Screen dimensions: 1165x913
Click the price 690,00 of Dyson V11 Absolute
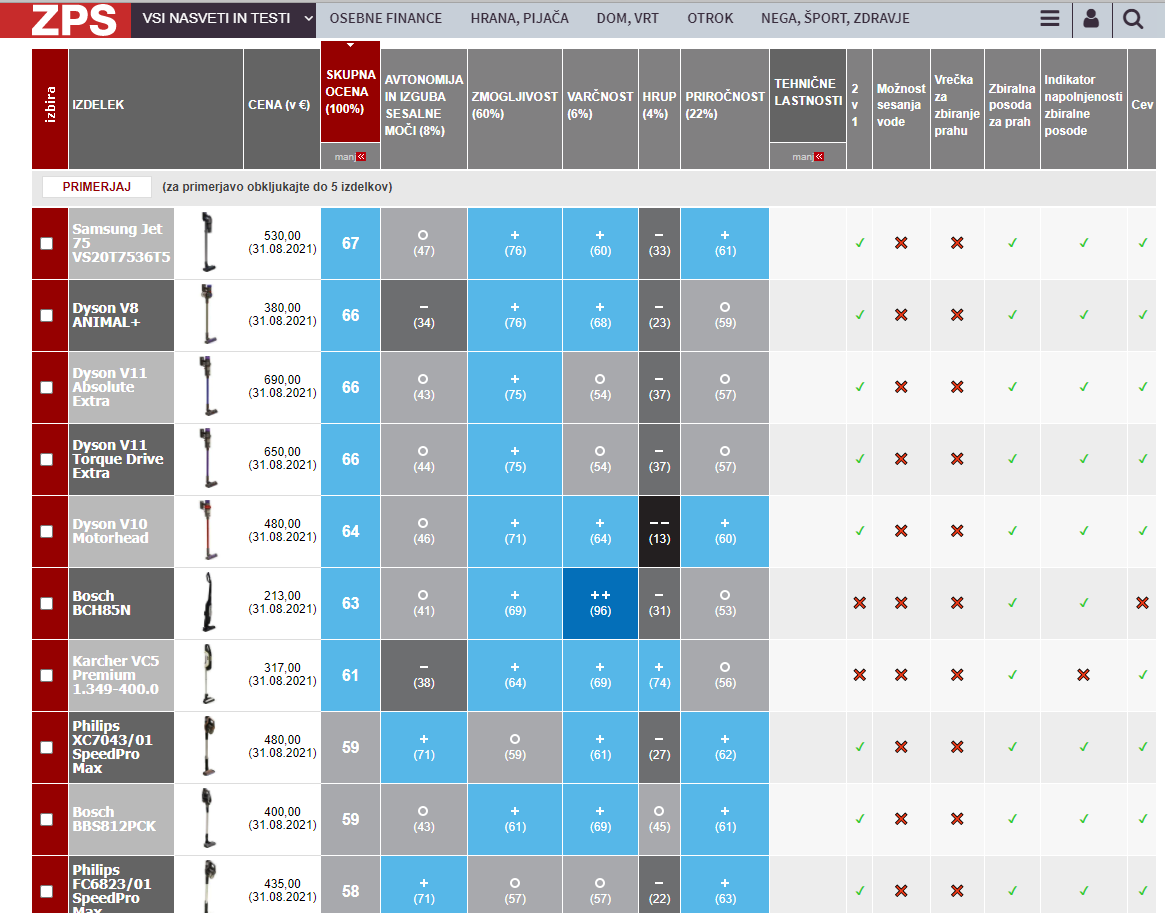tap(282, 380)
